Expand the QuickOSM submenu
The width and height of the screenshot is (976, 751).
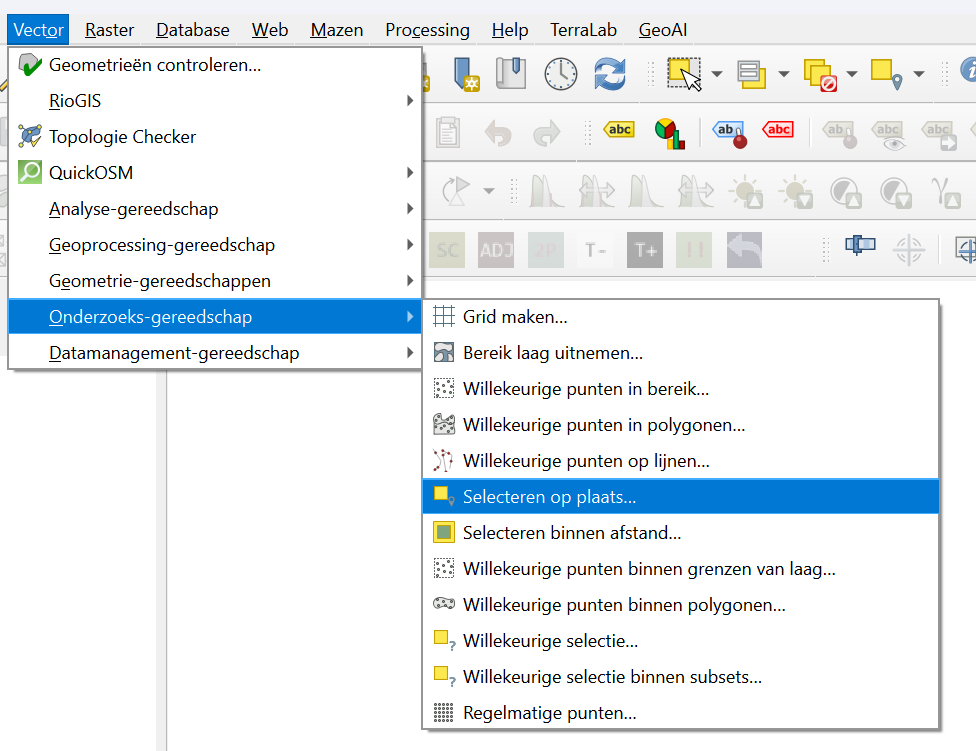click(x=215, y=172)
